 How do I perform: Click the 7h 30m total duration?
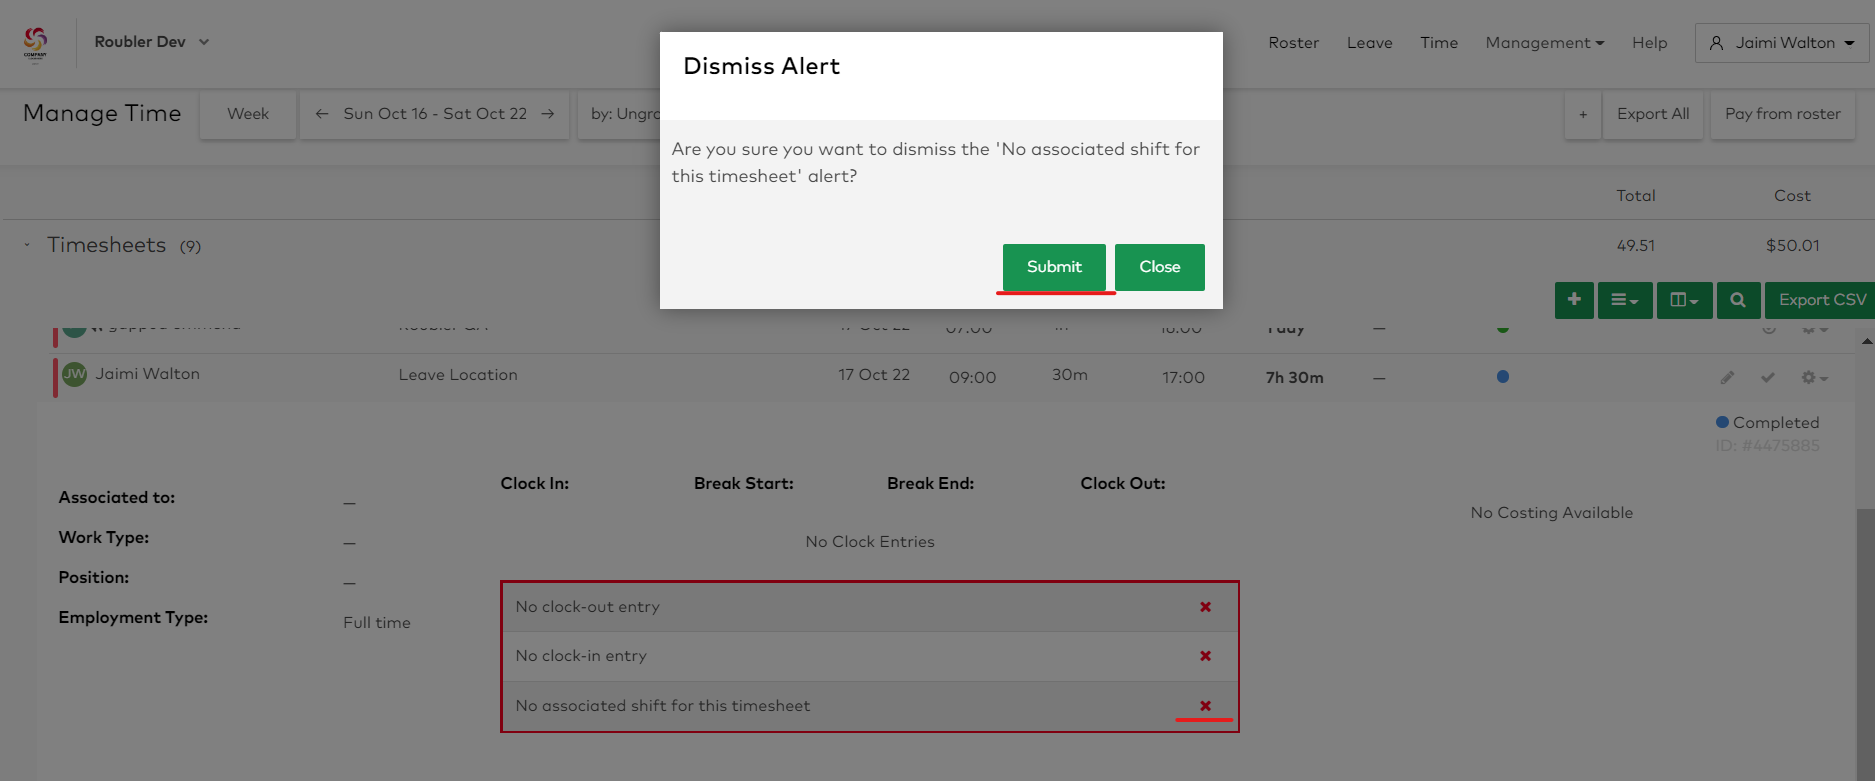pyautogui.click(x=1295, y=378)
